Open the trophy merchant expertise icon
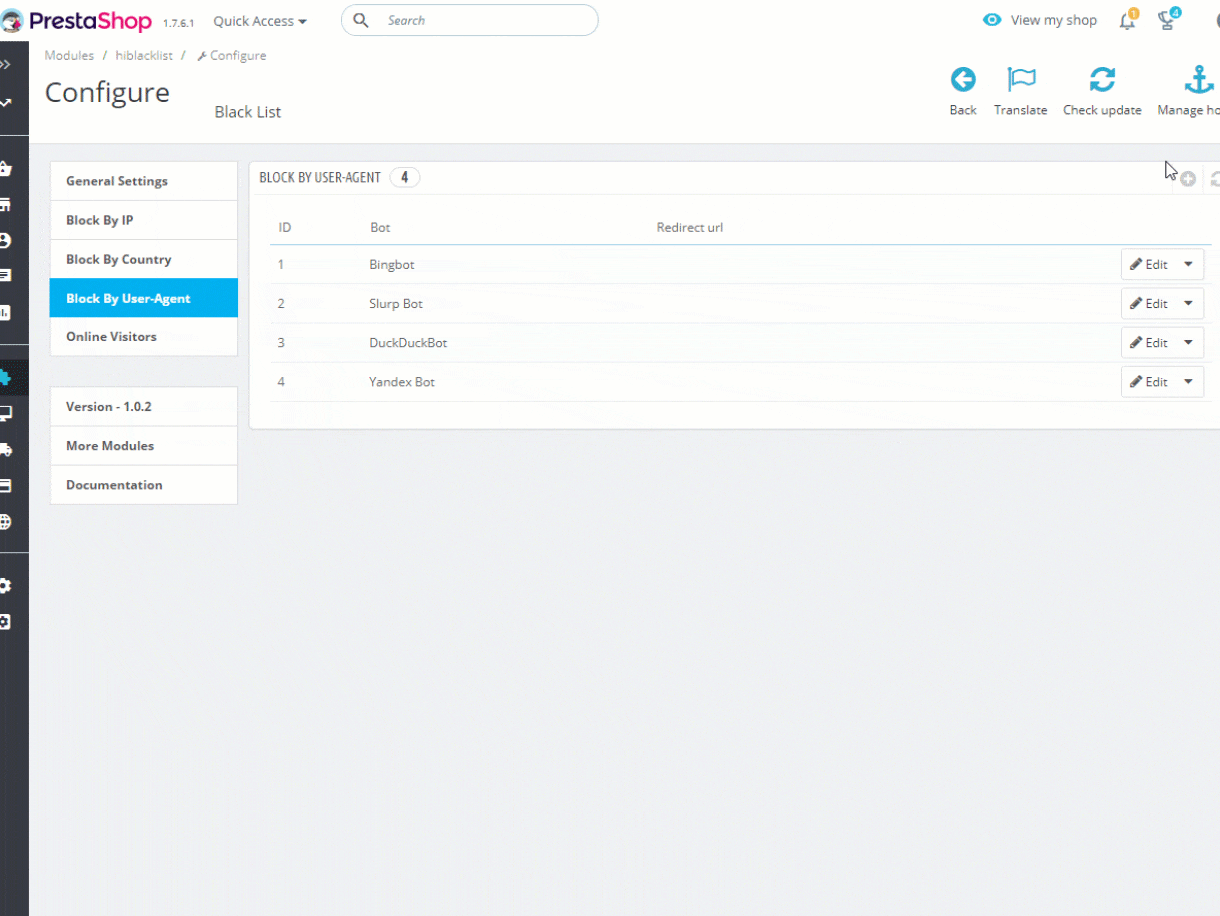The image size is (1220, 916). pyautogui.click(x=1167, y=20)
